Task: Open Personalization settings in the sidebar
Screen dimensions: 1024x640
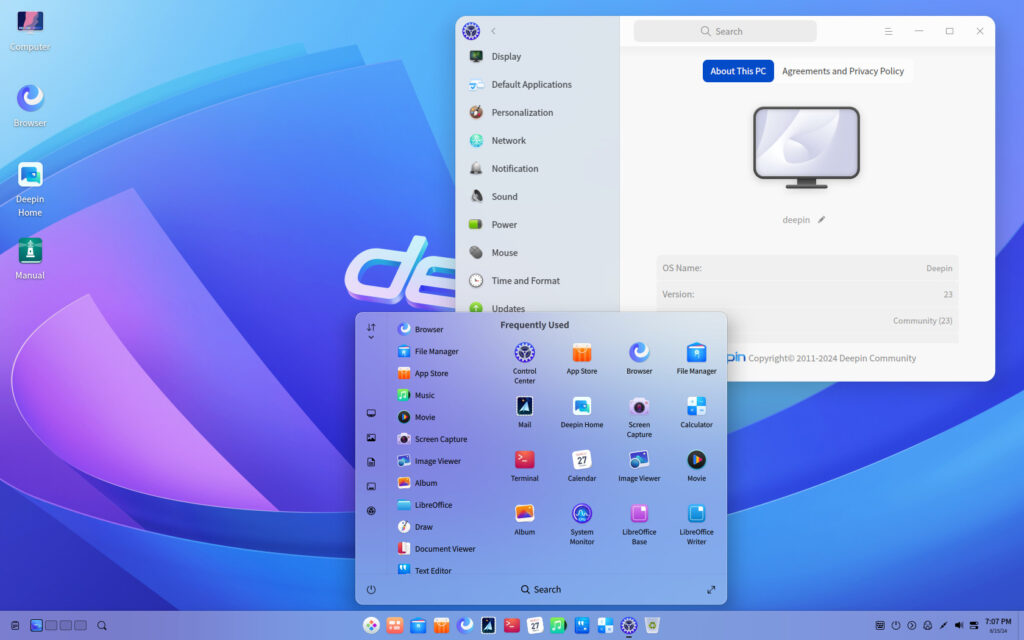Action: click(x=521, y=113)
